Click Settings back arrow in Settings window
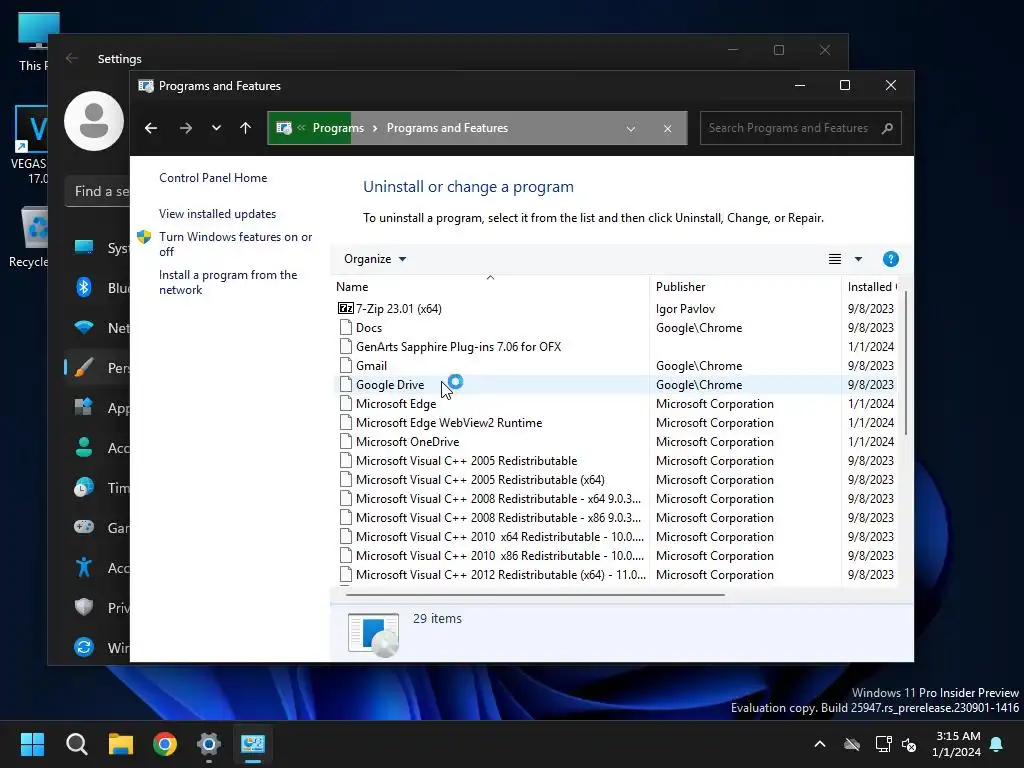This screenshot has height=768, width=1024. [72, 58]
